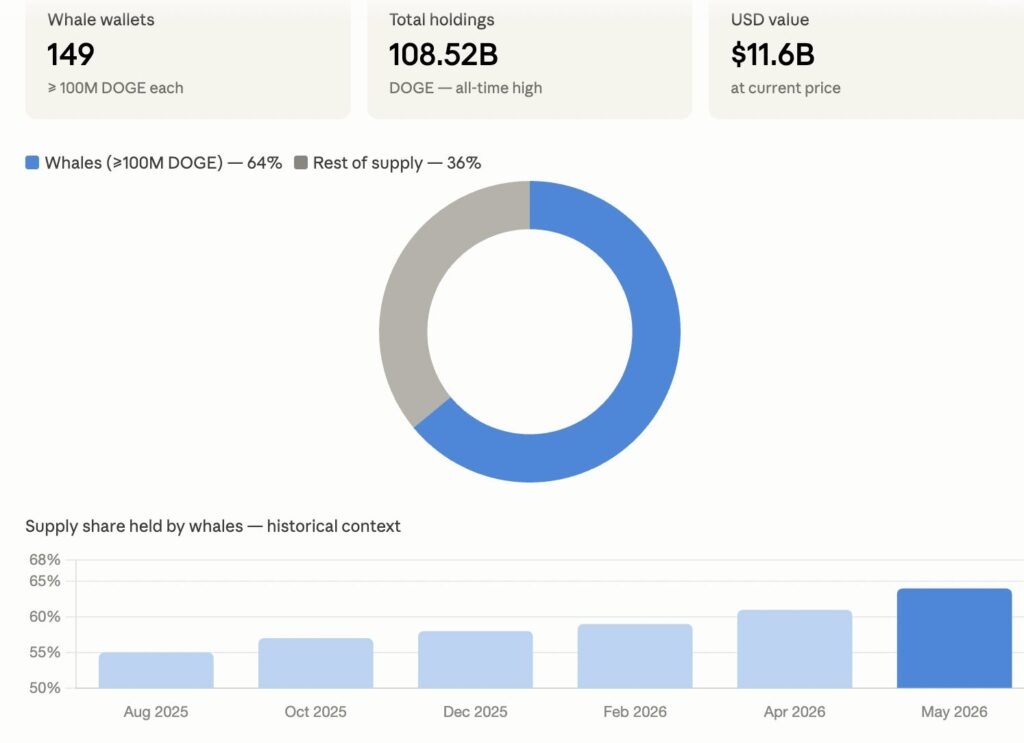Viewport: 1024px width, 743px height.
Task: Click the gray Rest of supply swatch
Action: pyautogui.click(x=300, y=163)
